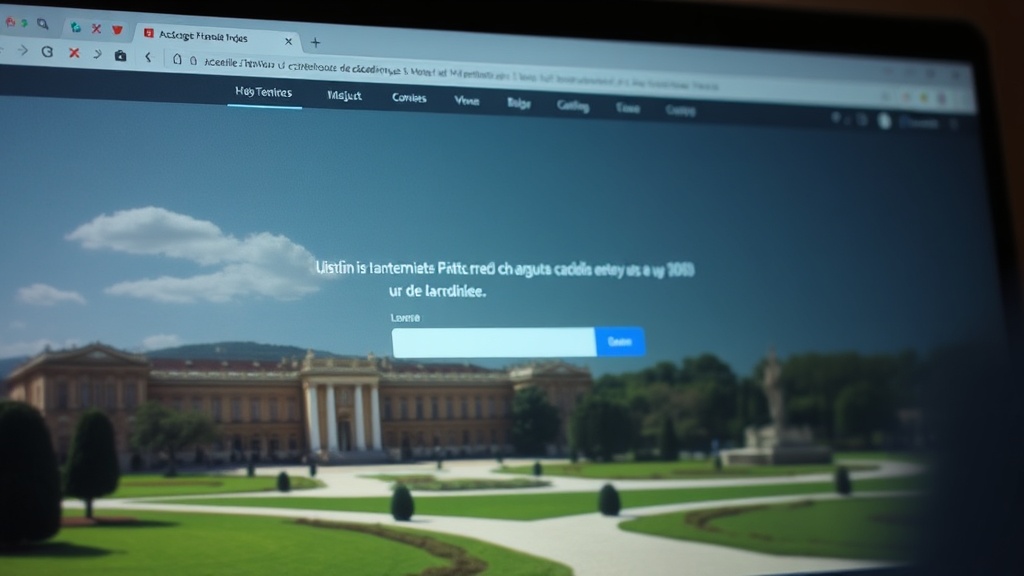
Task: Click the green icon beside the magnifier
Action: [x=24, y=23]
